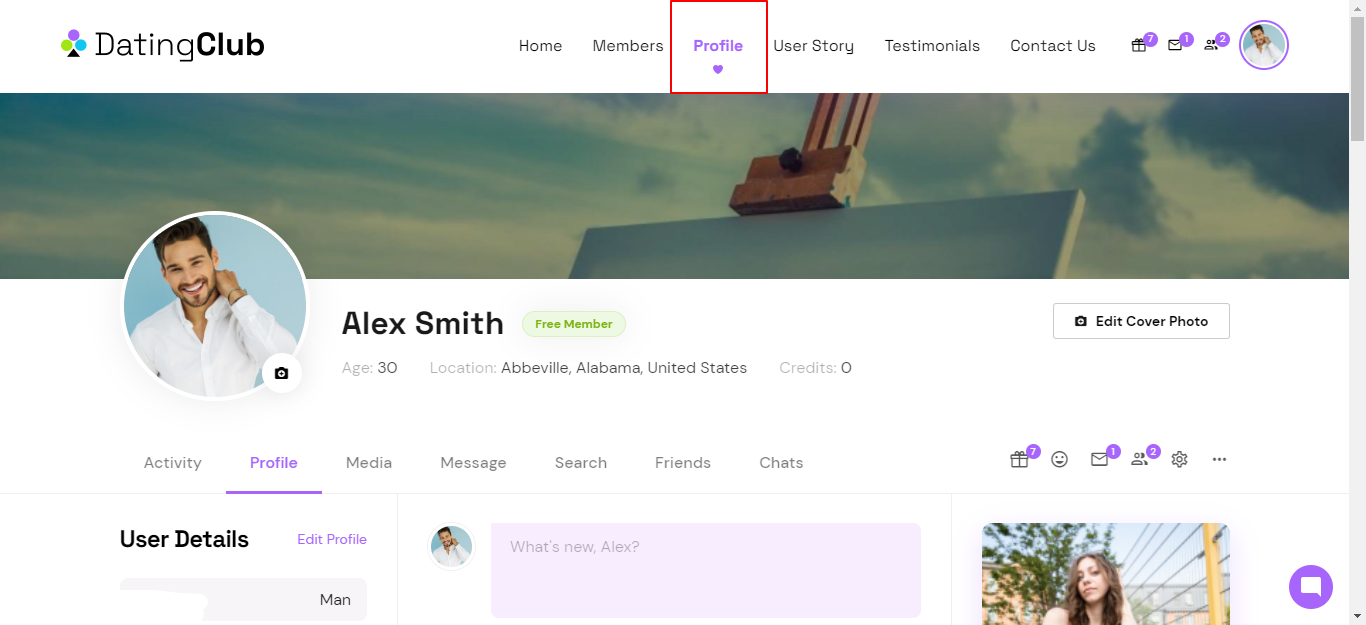
Task: Open gifts icon in top navigation bar
Action: coord(1138,45)
